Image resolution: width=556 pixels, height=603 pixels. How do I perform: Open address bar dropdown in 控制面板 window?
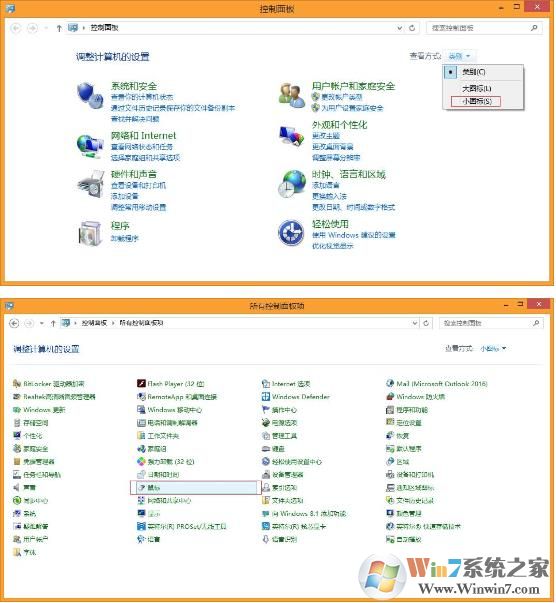pyautogui.click(x=400, y=28)
